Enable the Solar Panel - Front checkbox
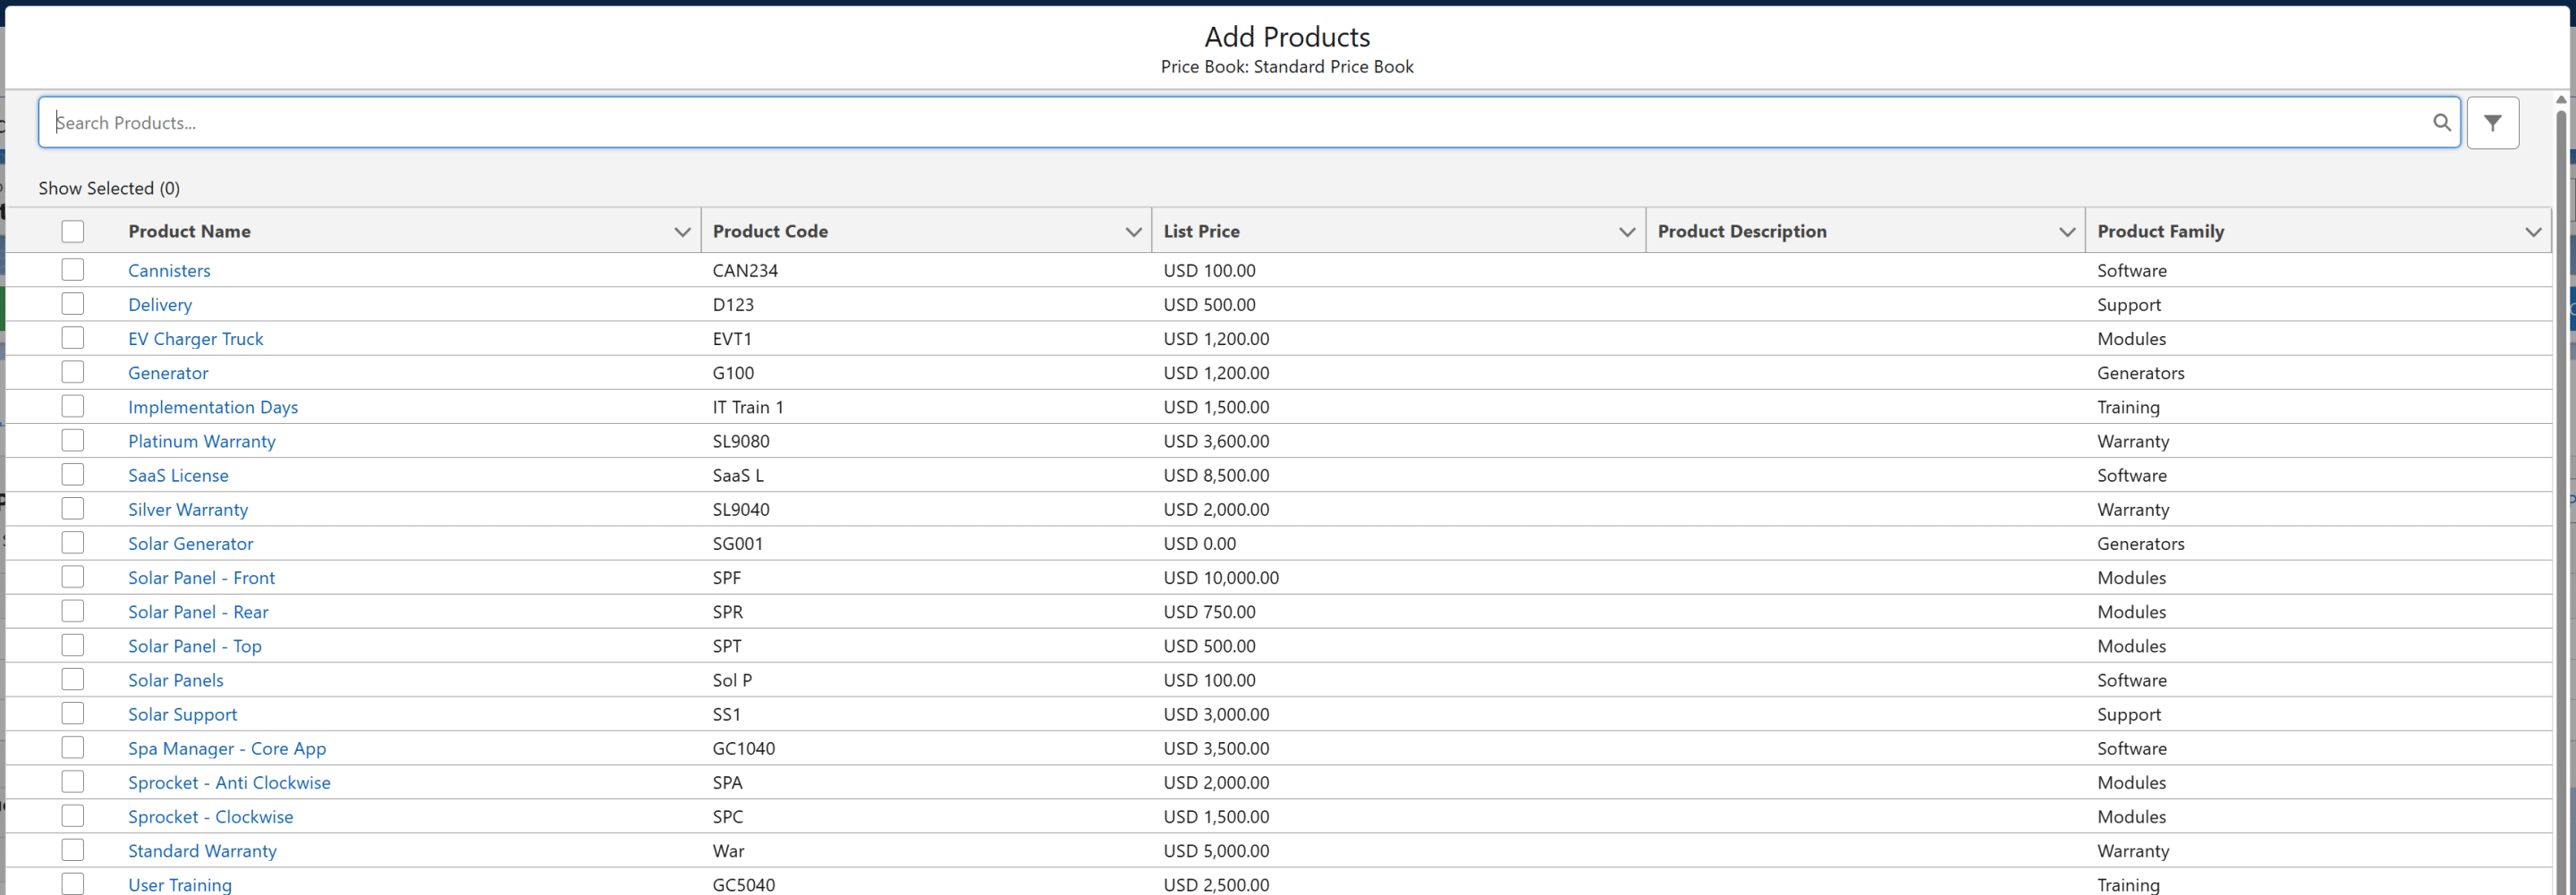This screenshot has width=2576, height=895. point(72,577)
